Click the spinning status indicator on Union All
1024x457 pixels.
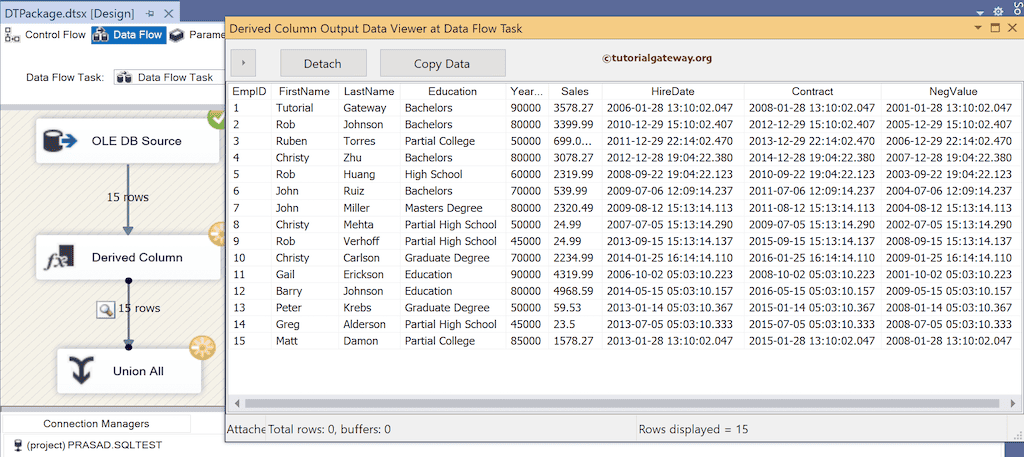click(202, 348)
